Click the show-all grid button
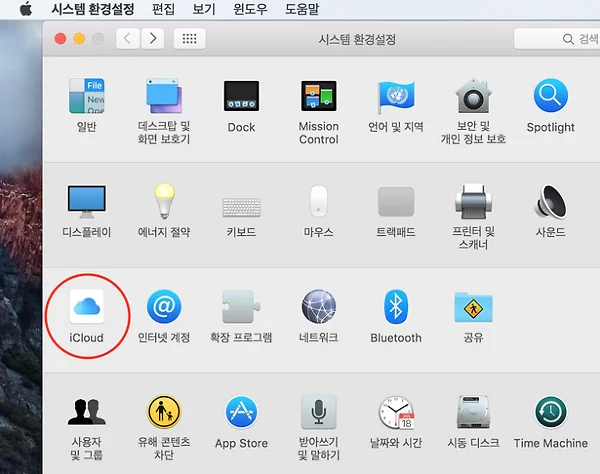Viewport: 600px width, 474px height. (189, 38)
